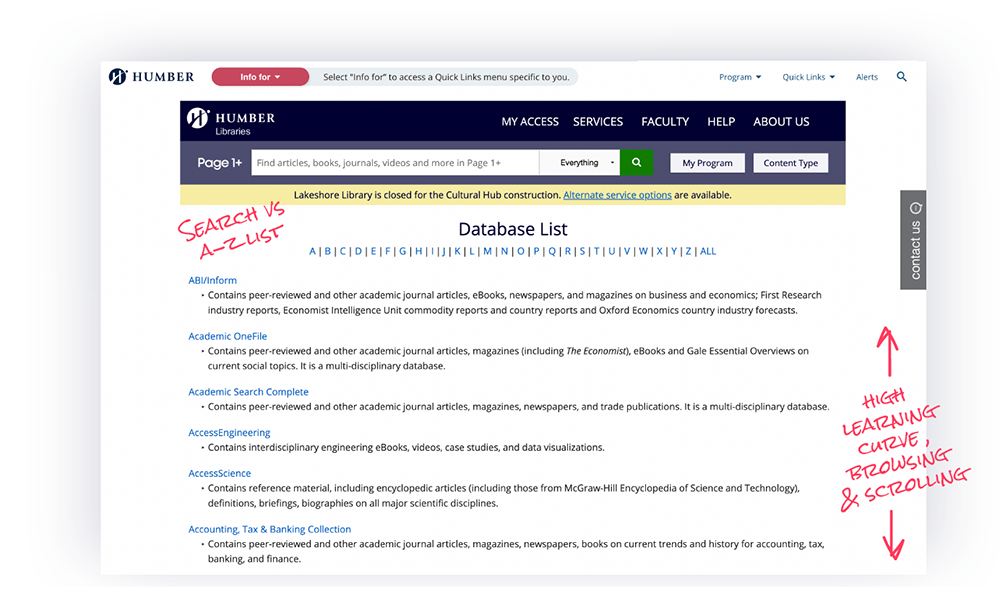Filter databases by letter Z
1000x605 pixels.
pos(688,251)
